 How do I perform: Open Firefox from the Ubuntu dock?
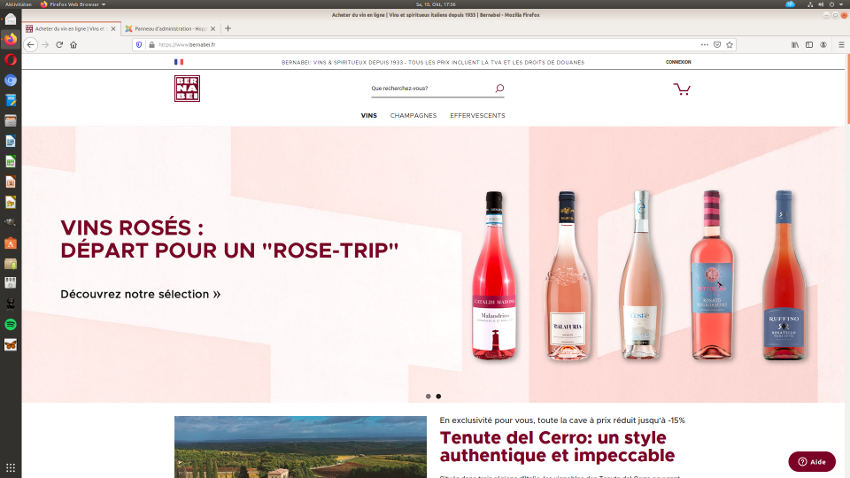coord(10,39)
